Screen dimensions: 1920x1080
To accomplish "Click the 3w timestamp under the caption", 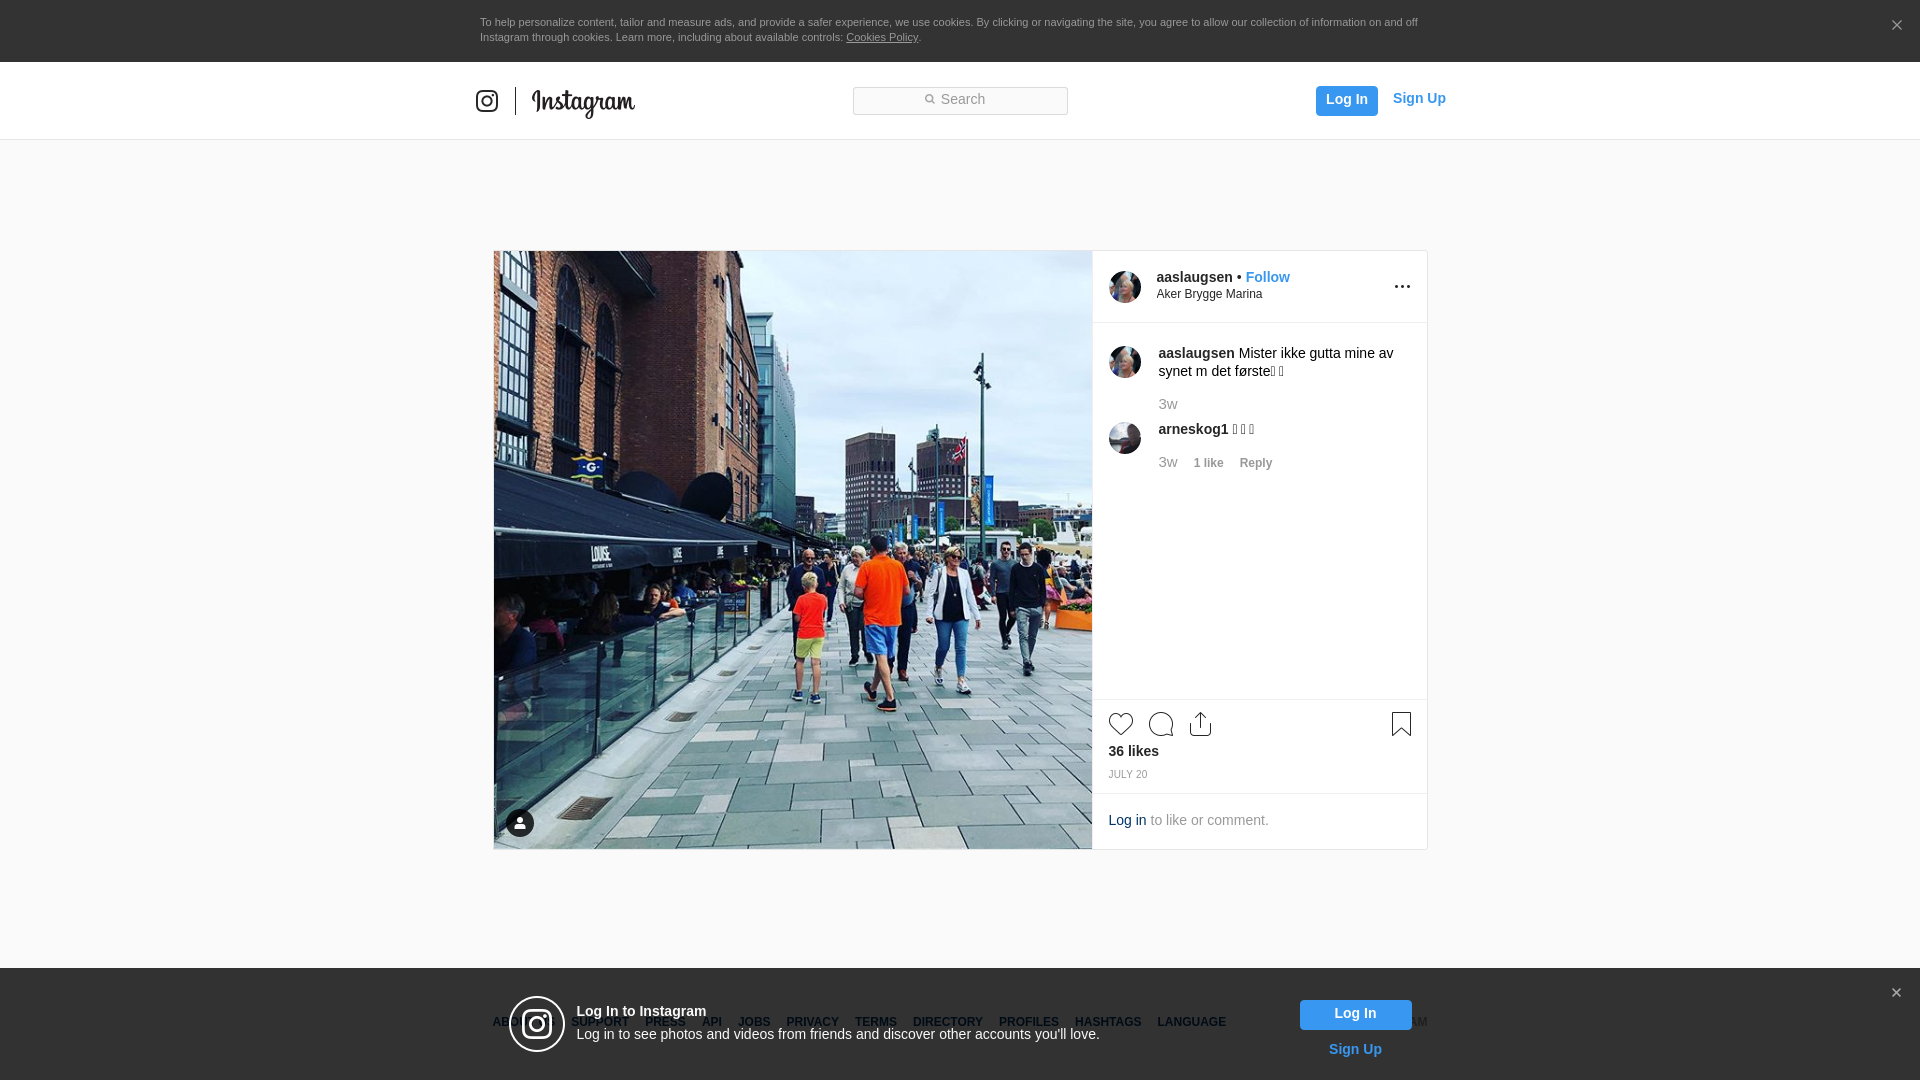I will [1168, 404].
